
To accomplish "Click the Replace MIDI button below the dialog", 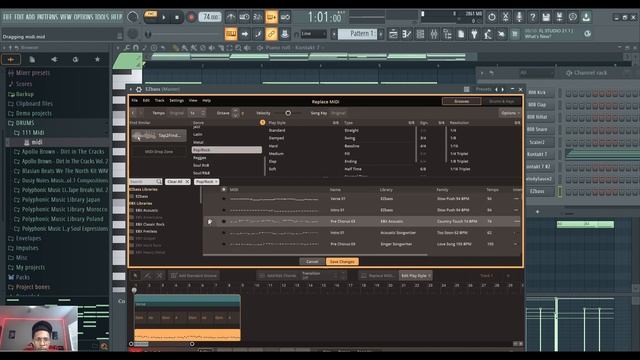I will click(378, 276).
